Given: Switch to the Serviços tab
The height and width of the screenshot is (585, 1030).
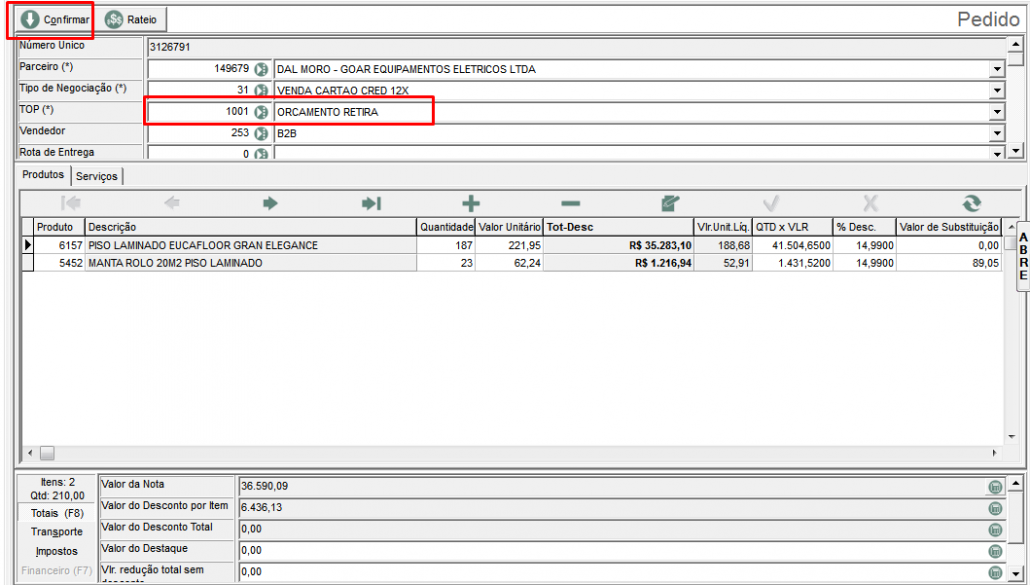Looking at the screenshot, I should click(96, 176).
